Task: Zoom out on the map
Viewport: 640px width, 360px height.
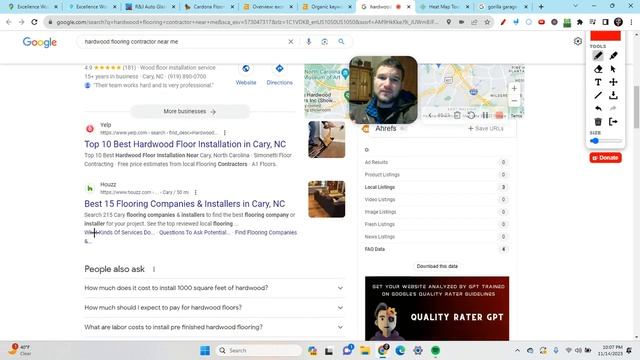Action: [x=514, y=101]
